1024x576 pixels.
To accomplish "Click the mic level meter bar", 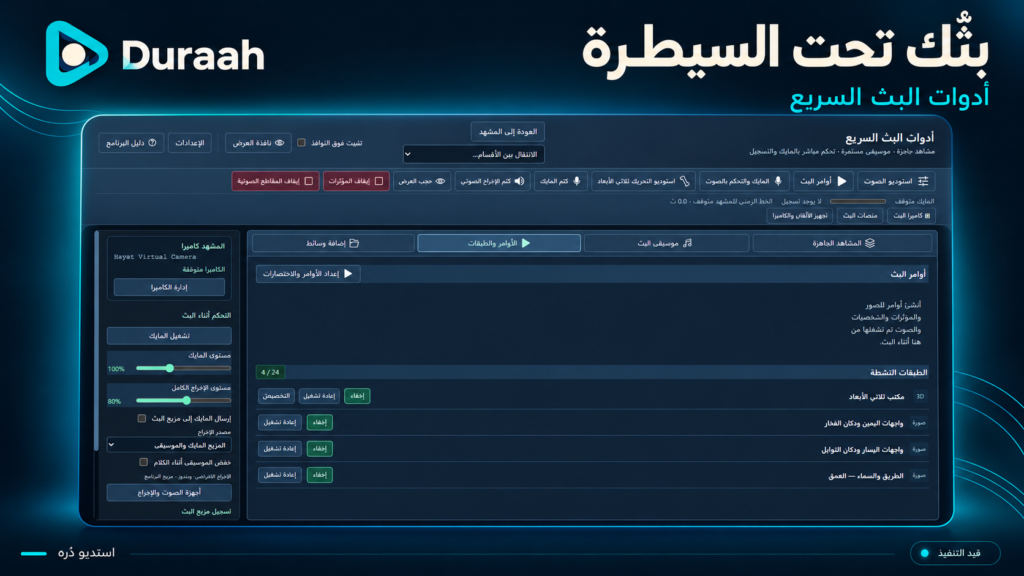I will click(857, 201).
